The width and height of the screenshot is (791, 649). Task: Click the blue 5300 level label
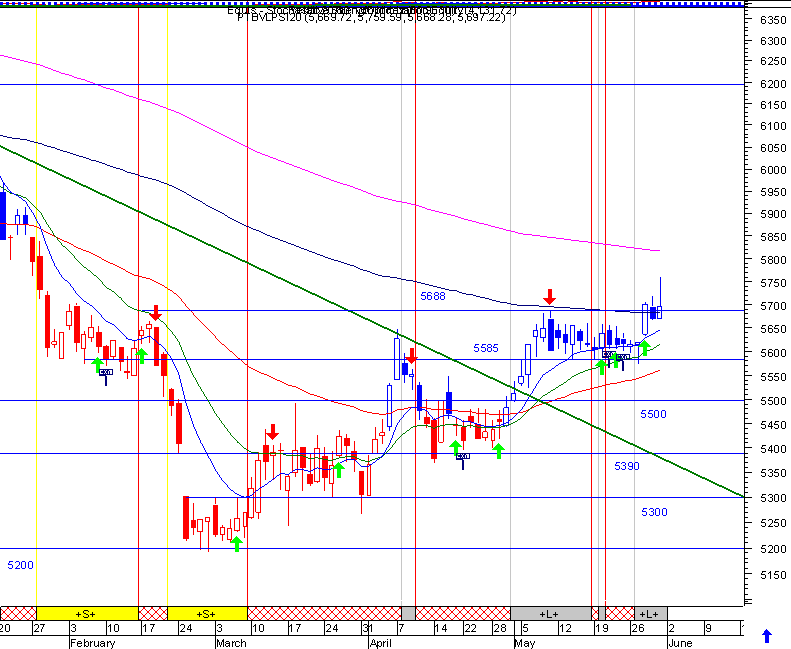point(654,512)
